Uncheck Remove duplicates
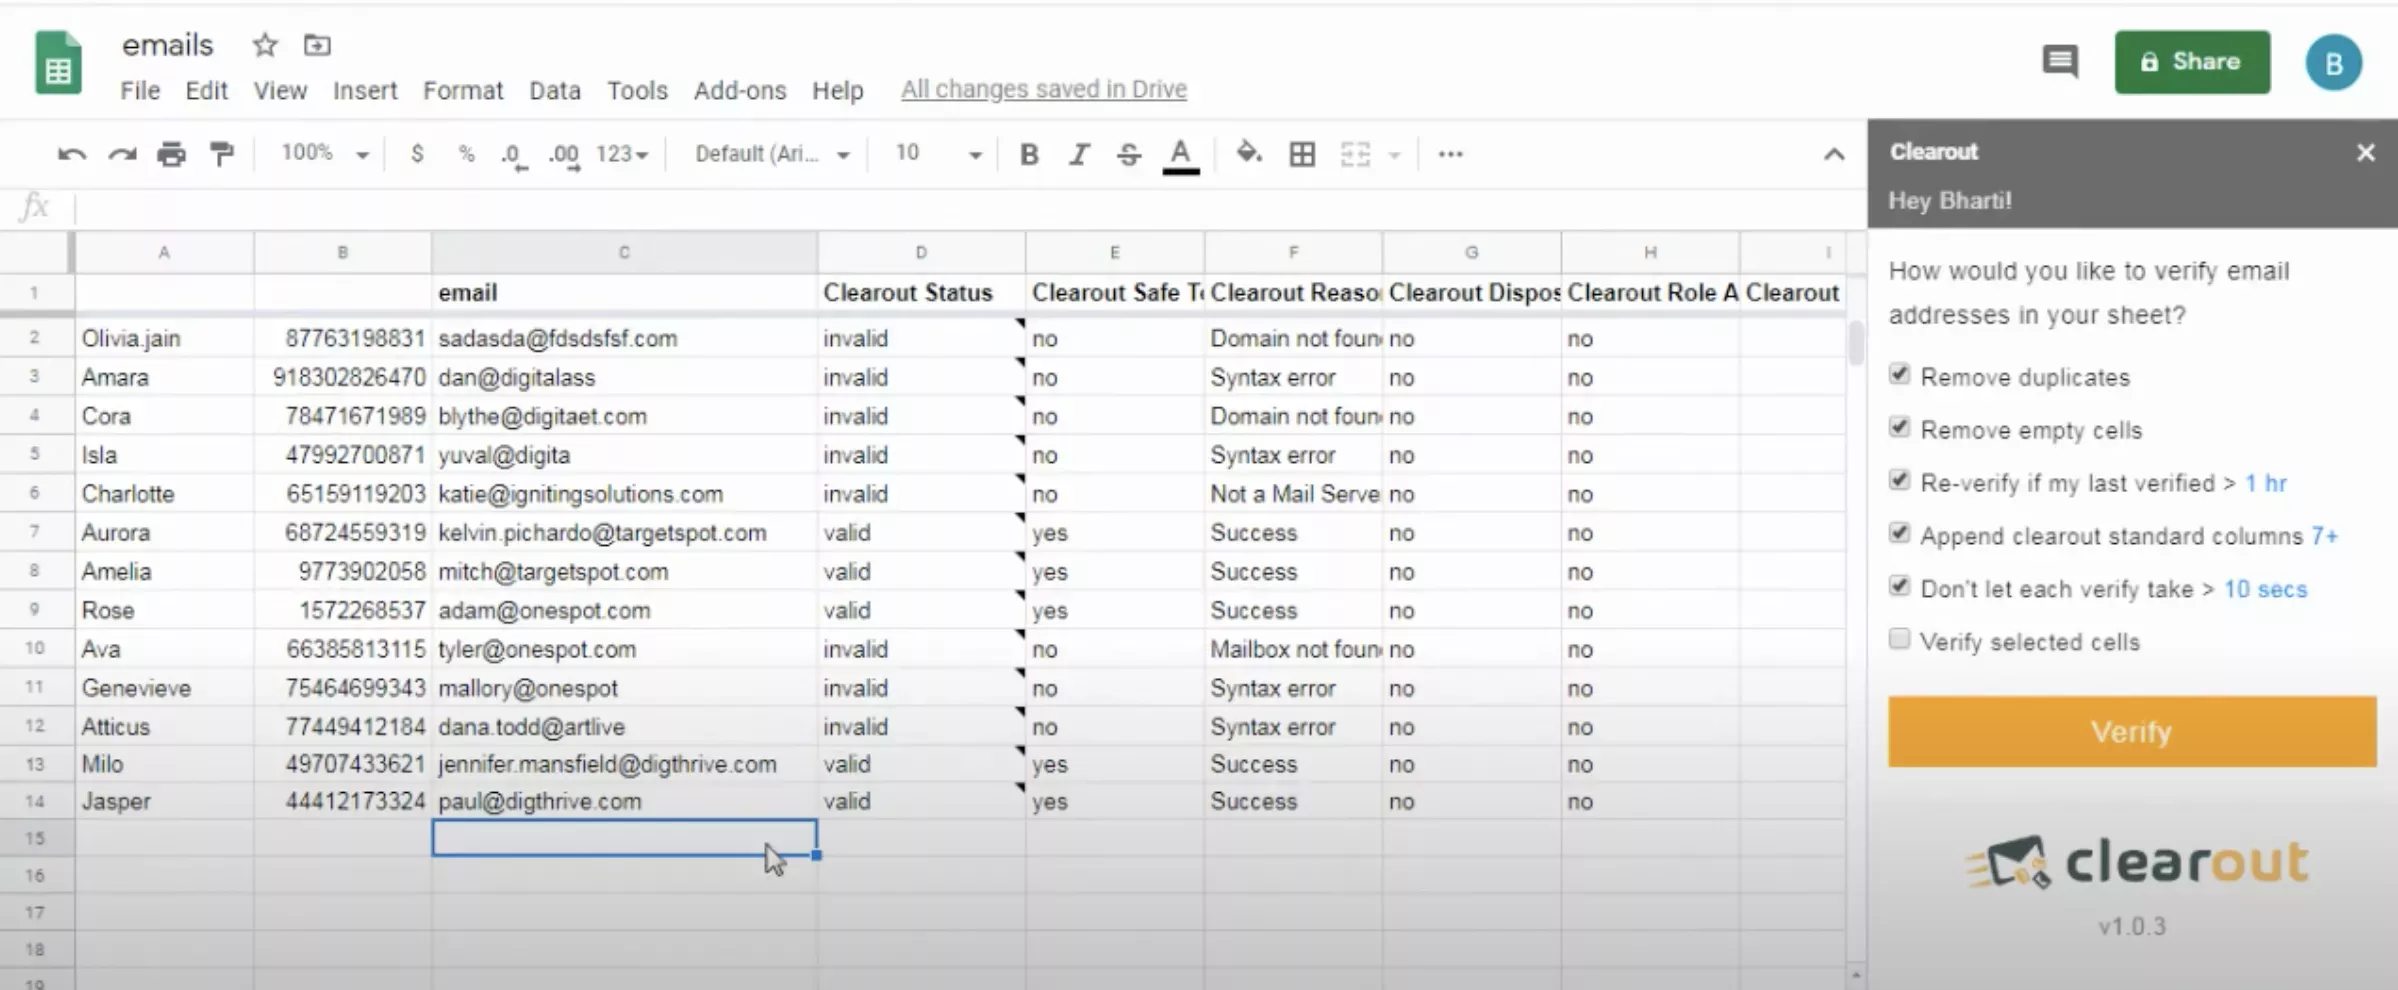 [x=1899, y=374]
